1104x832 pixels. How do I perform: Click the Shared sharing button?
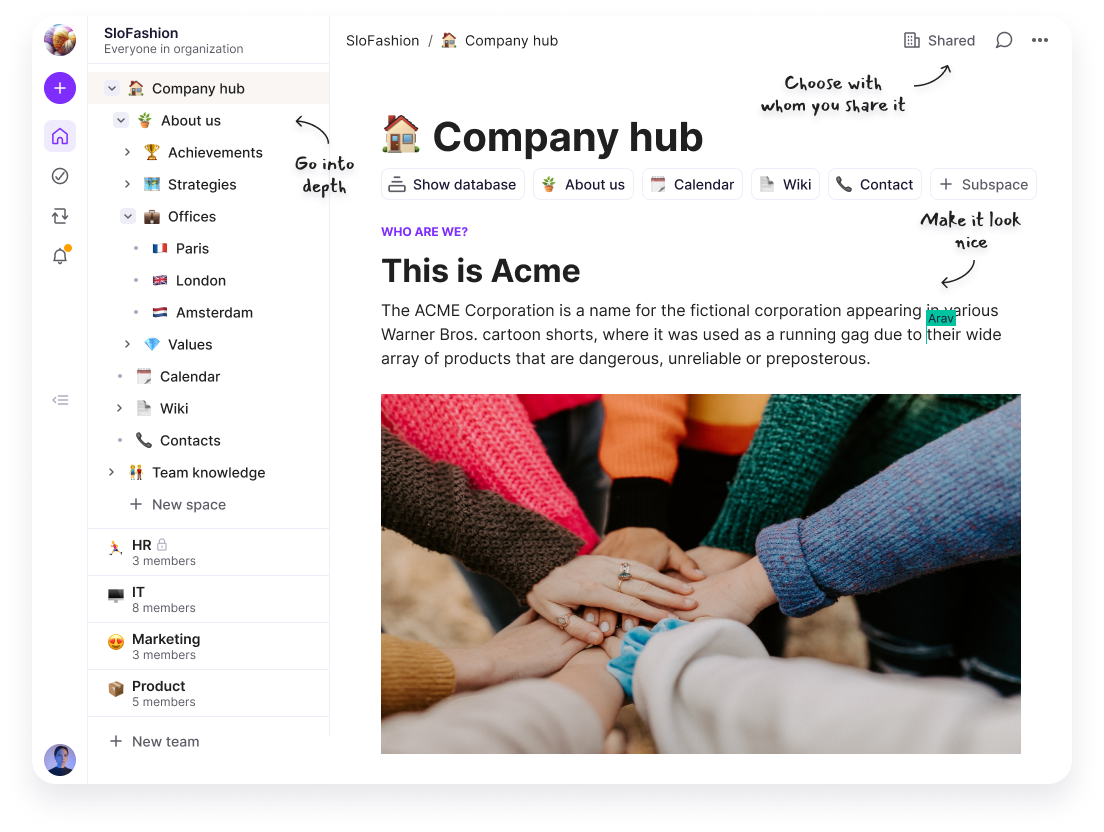pos(939,40)
